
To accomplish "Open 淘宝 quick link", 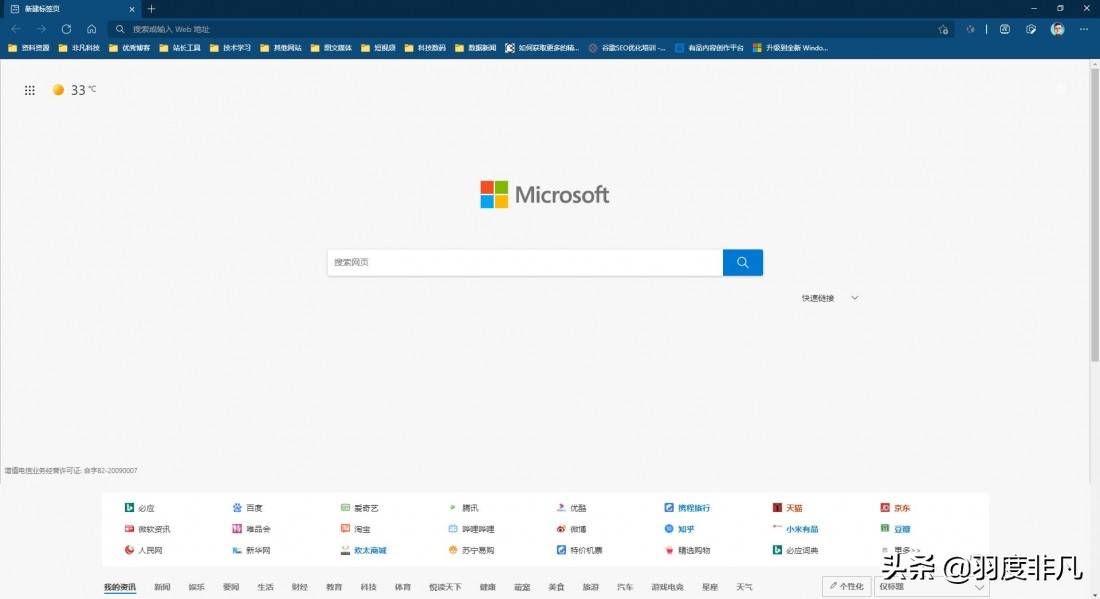I will [355, 529].
